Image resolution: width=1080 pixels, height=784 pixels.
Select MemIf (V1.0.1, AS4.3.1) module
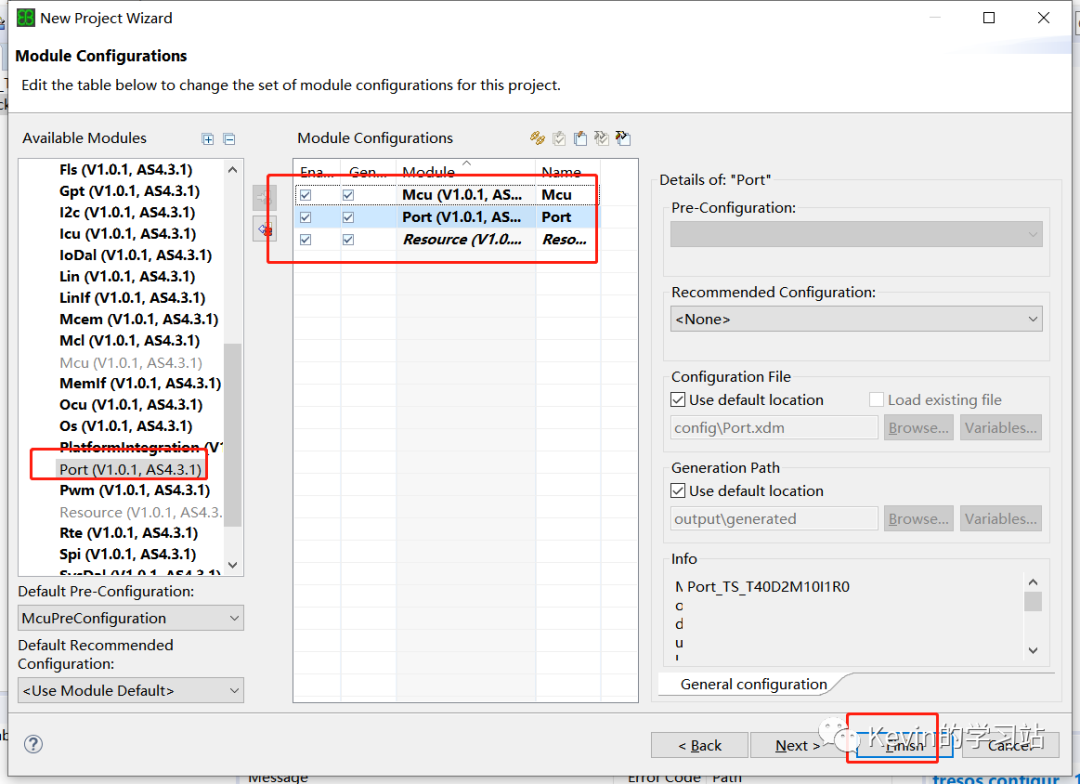140,383
